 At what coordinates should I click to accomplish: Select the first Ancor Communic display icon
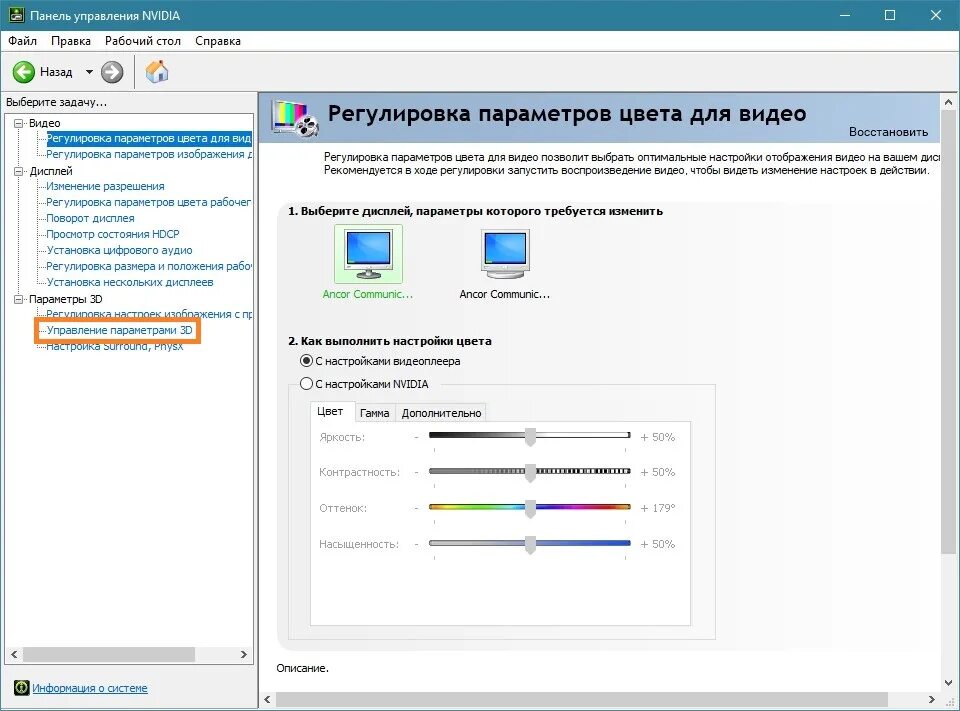(368, 254)
